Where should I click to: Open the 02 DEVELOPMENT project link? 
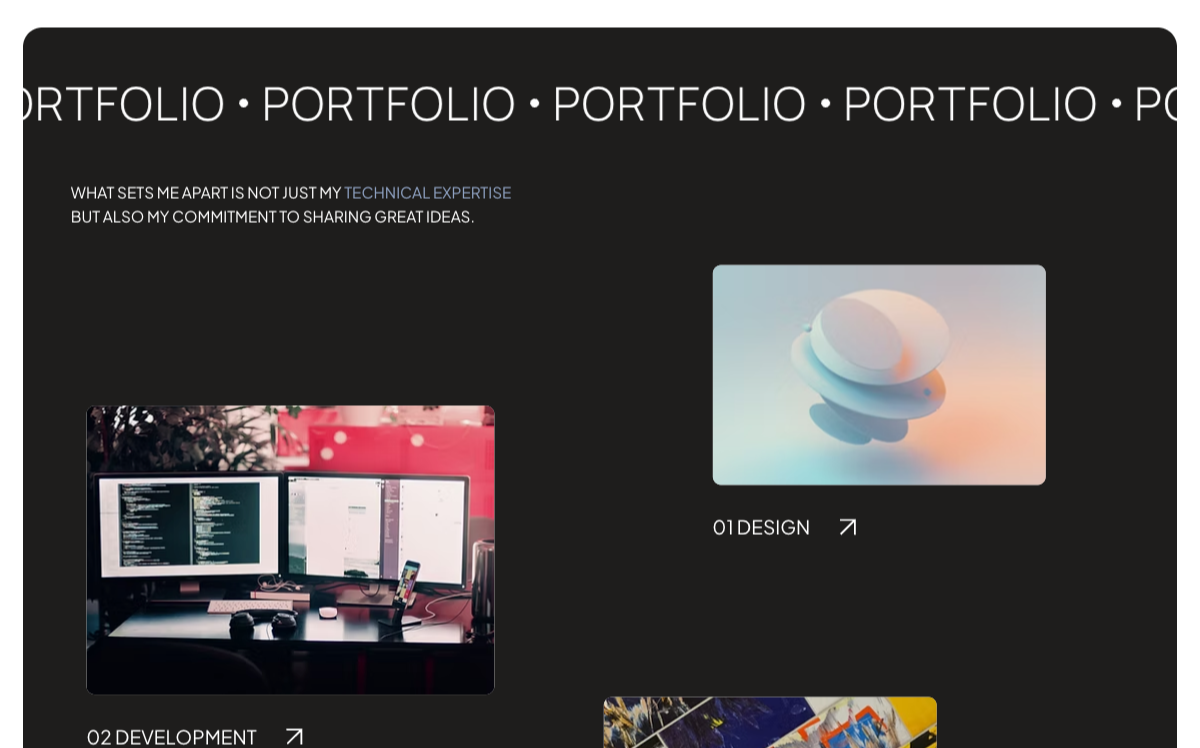(172, 737)
